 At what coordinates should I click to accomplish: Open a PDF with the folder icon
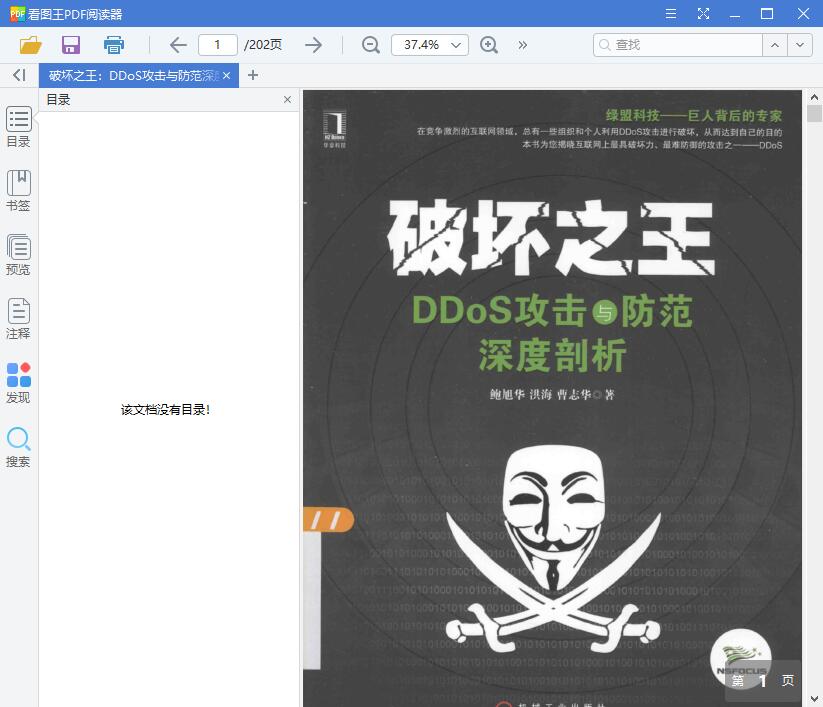pyautogui.click(x=30, y=45)
